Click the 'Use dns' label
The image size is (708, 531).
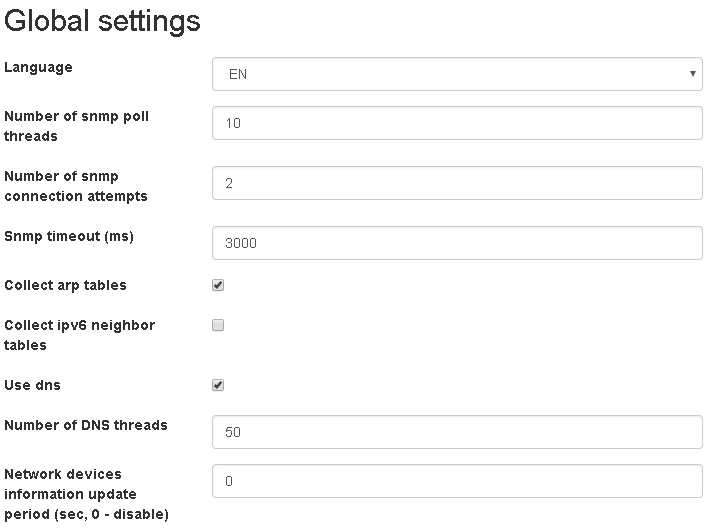coord(33,385)
